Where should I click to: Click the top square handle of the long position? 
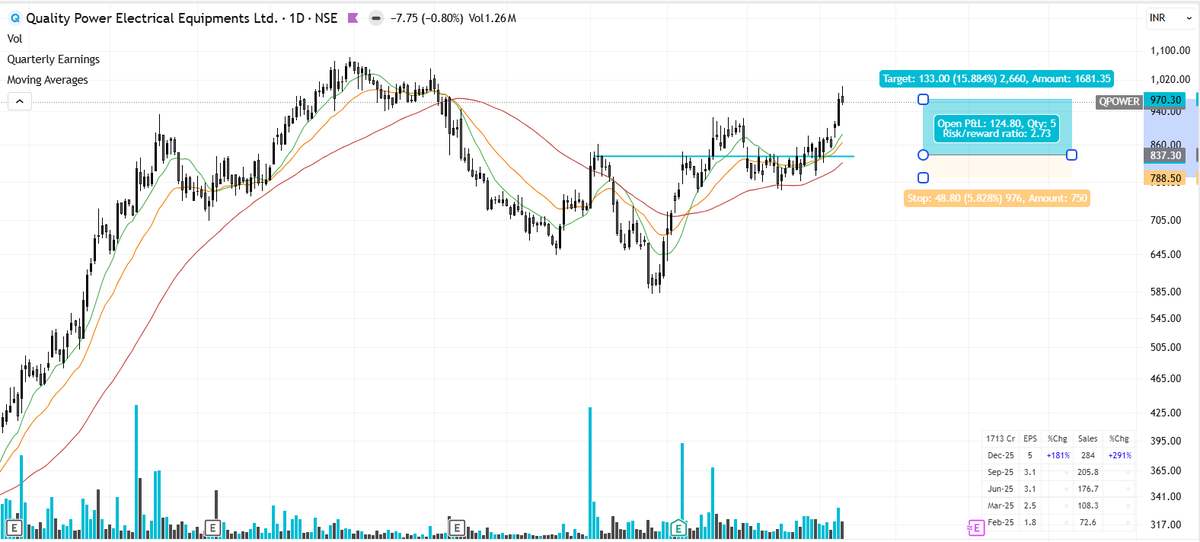coord(923,100)
